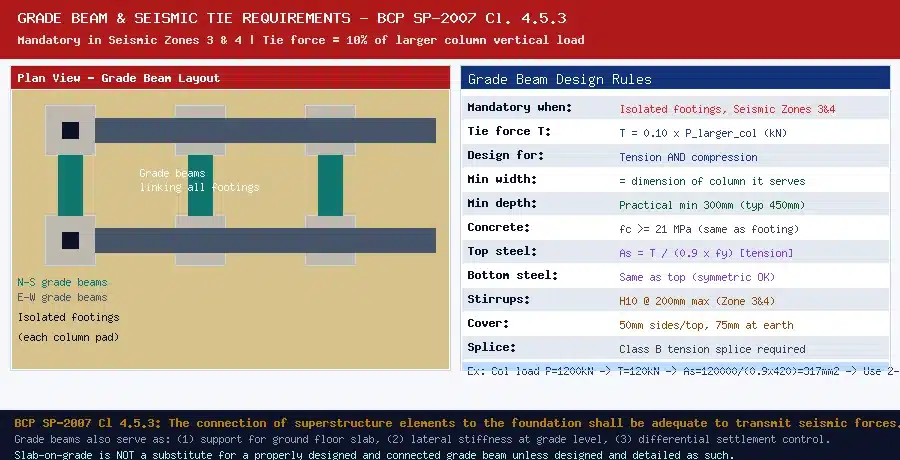Screen dimensions: 900x460
Task: Click the leftmost green N-S grade beam
Action: [70, 185]
